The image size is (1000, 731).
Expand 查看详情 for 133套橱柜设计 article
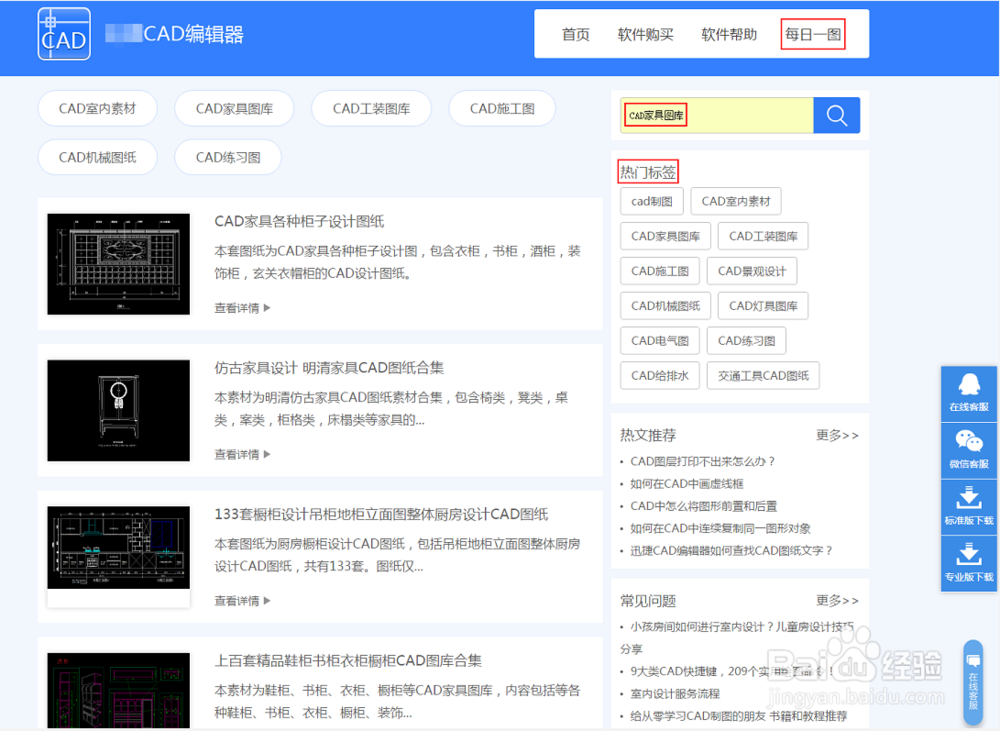pyautogui.click(x=242, y=601)
